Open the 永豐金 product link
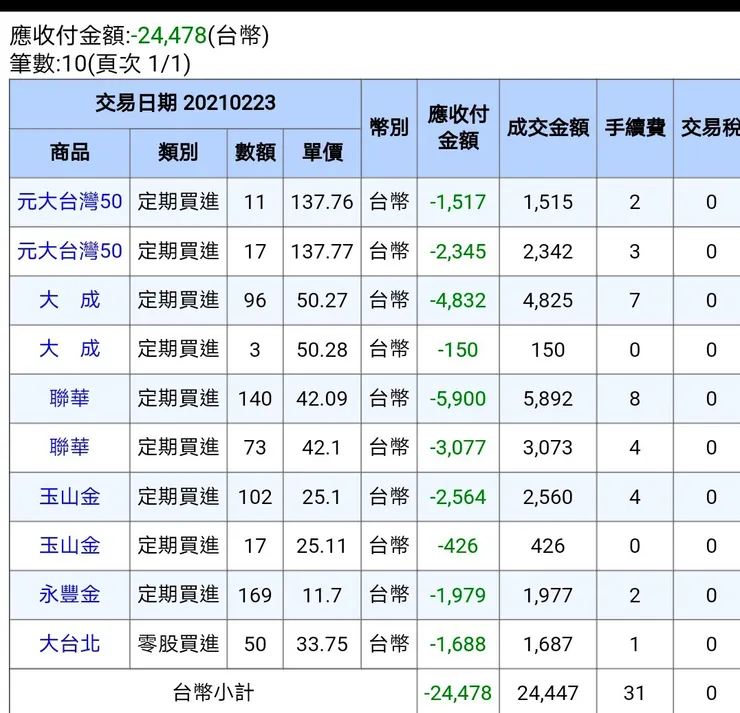The width and height of the screenshot is (740, 713). (70, 595)
